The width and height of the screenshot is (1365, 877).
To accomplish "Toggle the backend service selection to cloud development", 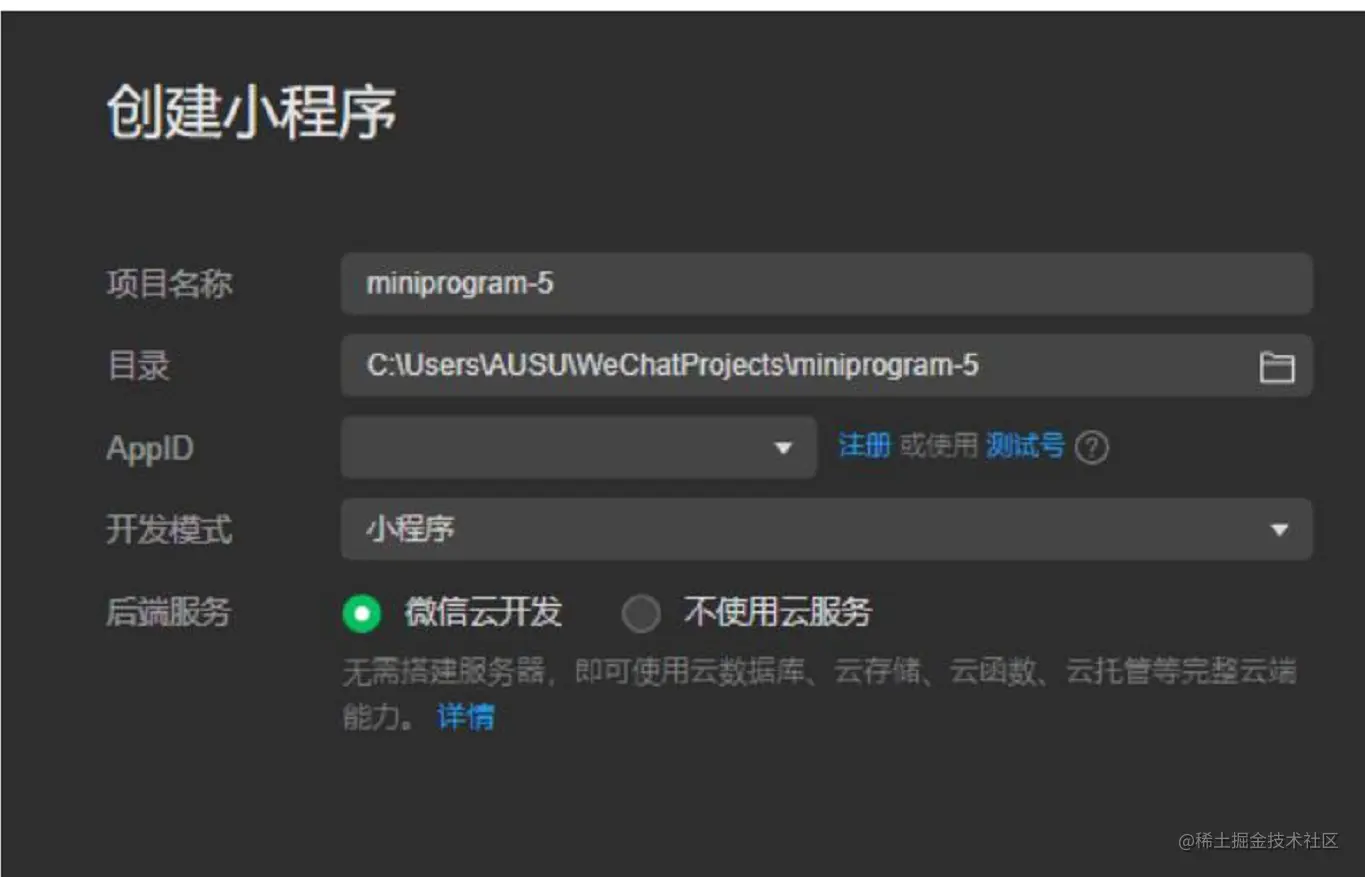I will [x=362, y=613].
